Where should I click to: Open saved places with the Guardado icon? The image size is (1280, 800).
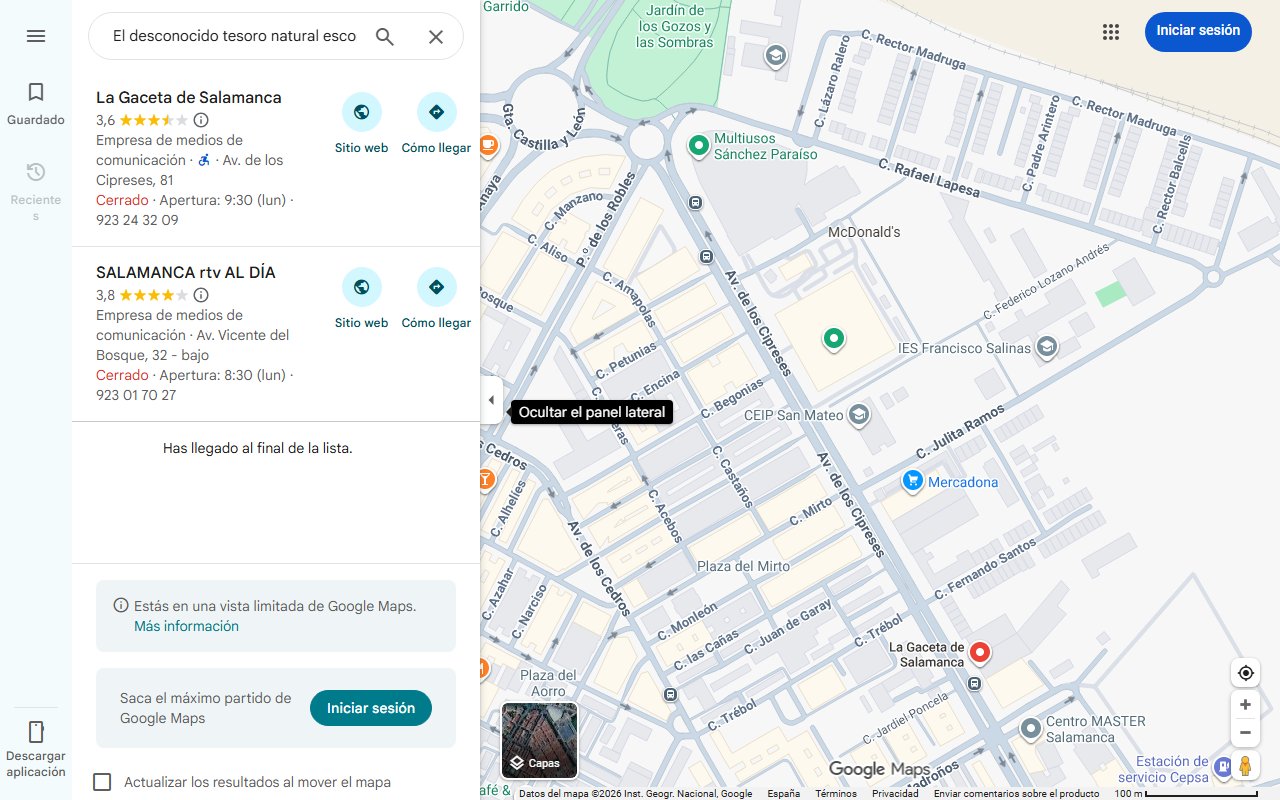click(x=35, y=100)
